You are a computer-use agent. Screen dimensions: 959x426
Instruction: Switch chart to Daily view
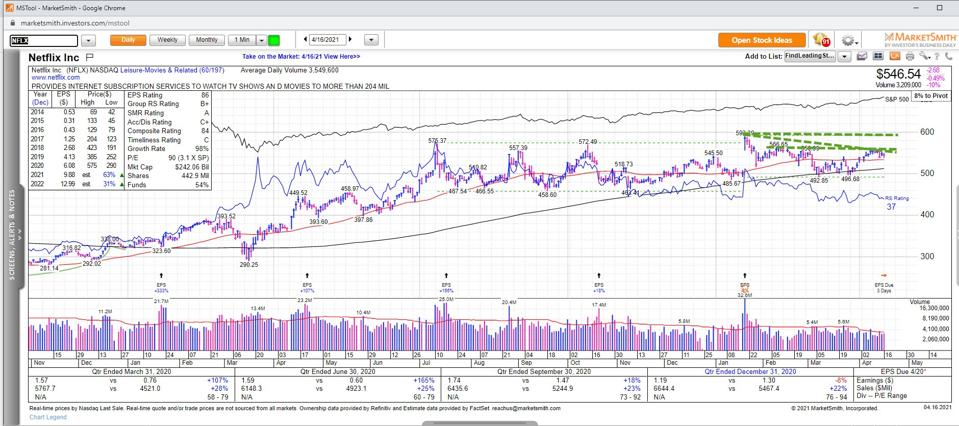[x=127, y=40]
